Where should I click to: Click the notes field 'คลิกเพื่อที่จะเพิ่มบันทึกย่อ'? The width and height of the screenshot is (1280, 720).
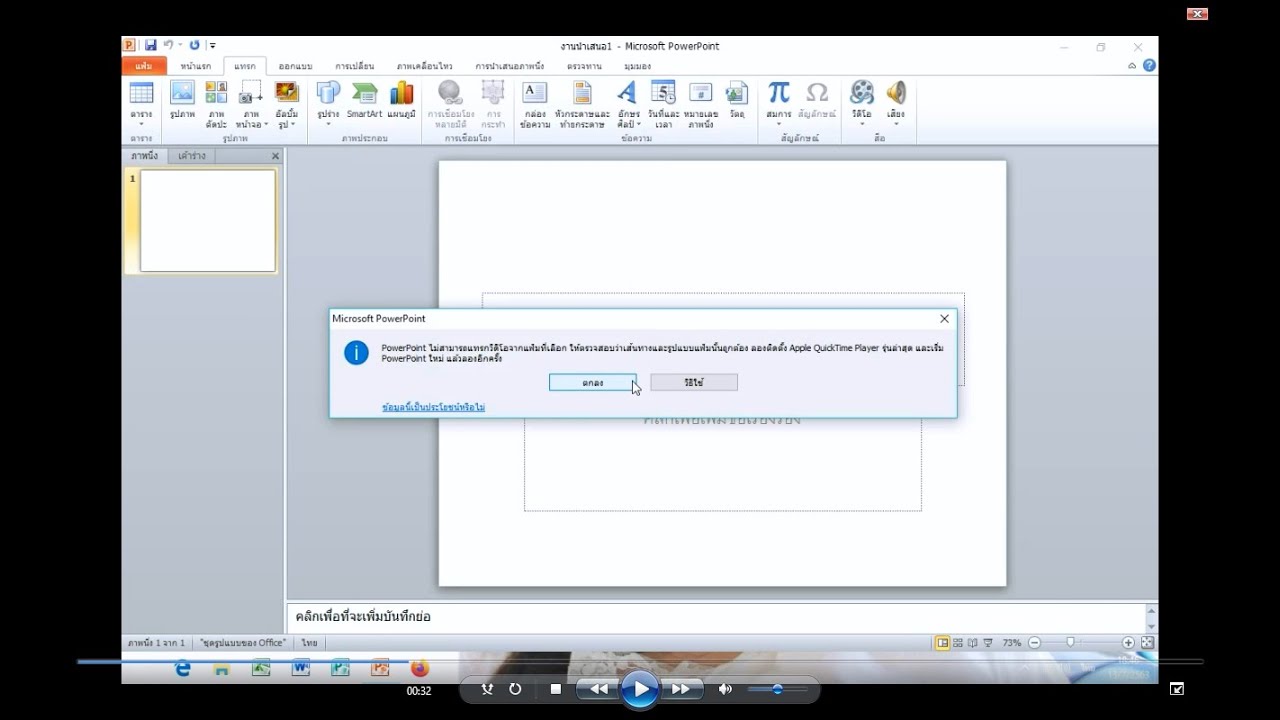click(716, 617)
